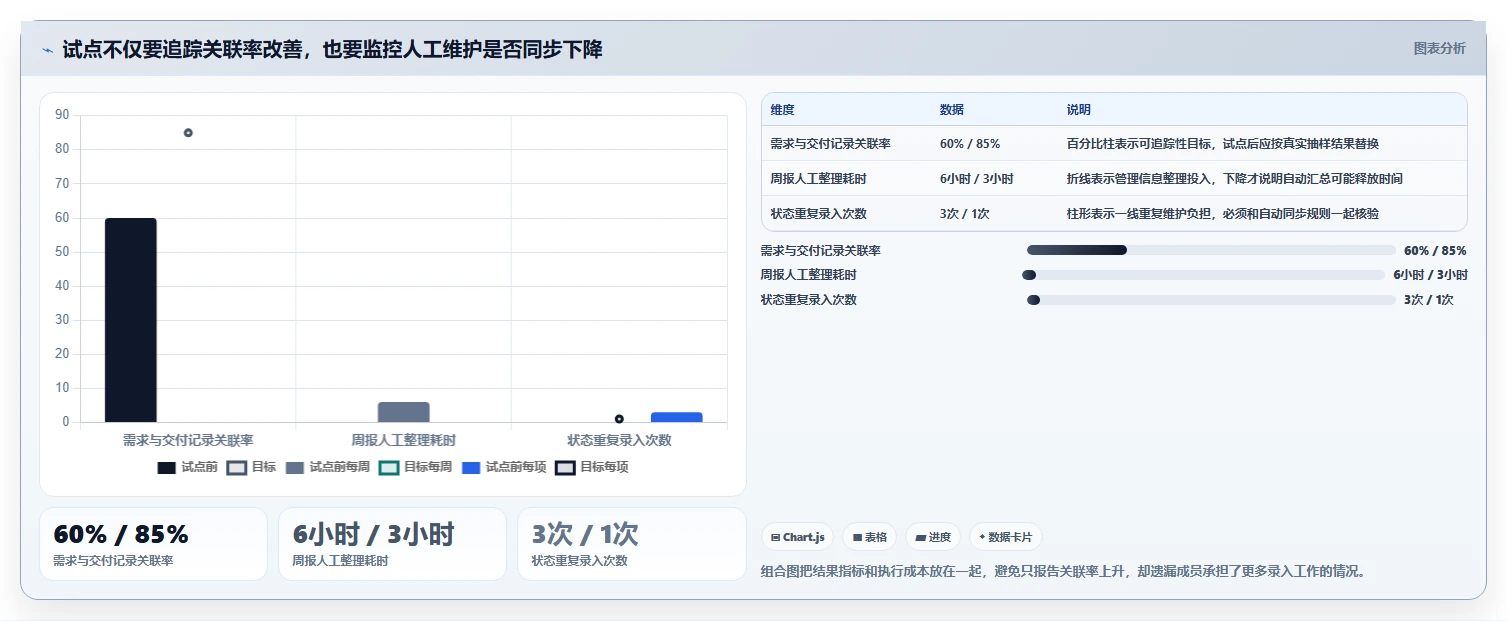Screen dimensions: 1507x621
Task: Click the 维度 column header
Action: [x=783, y=110]
